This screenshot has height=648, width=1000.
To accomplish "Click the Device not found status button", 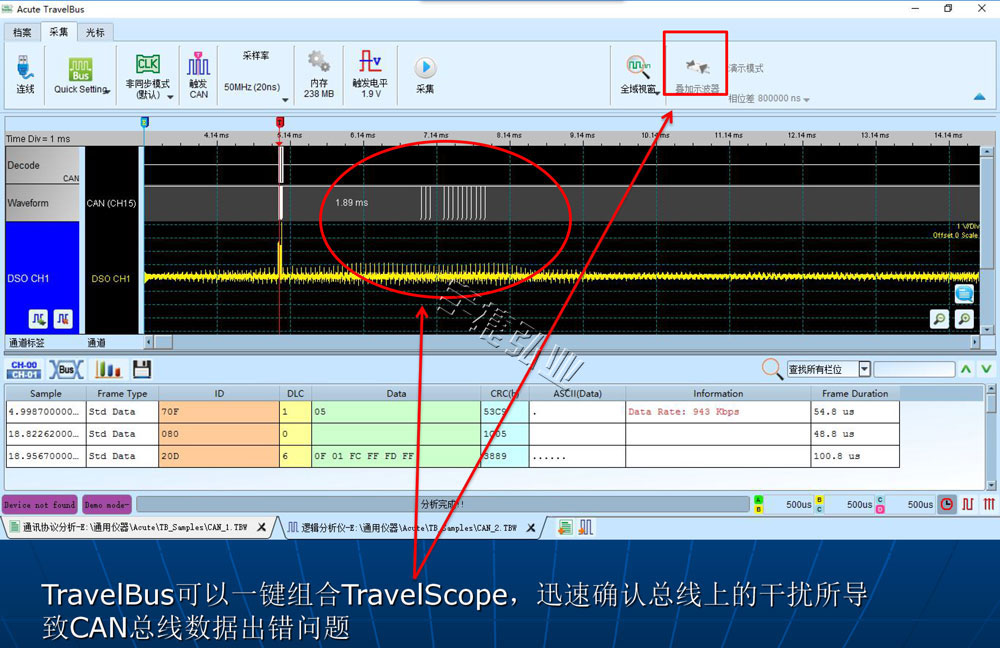I will pyautogui.click(x=40, y=504).
